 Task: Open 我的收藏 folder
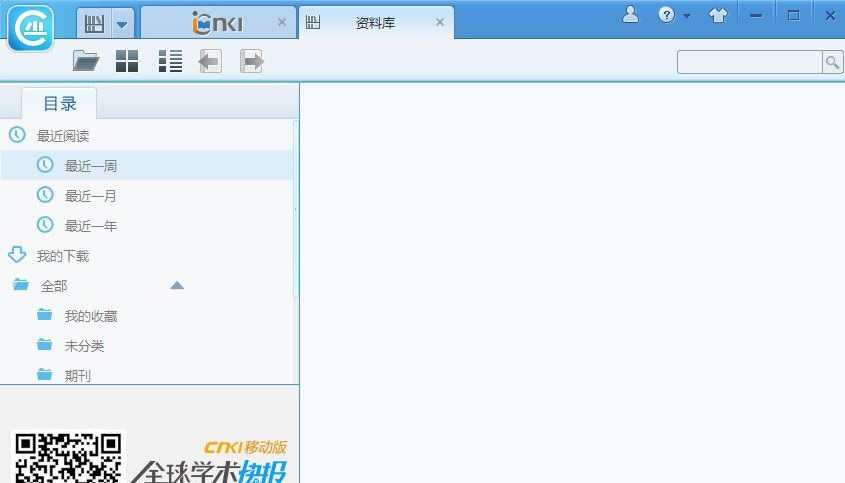[x=91, y=316]
